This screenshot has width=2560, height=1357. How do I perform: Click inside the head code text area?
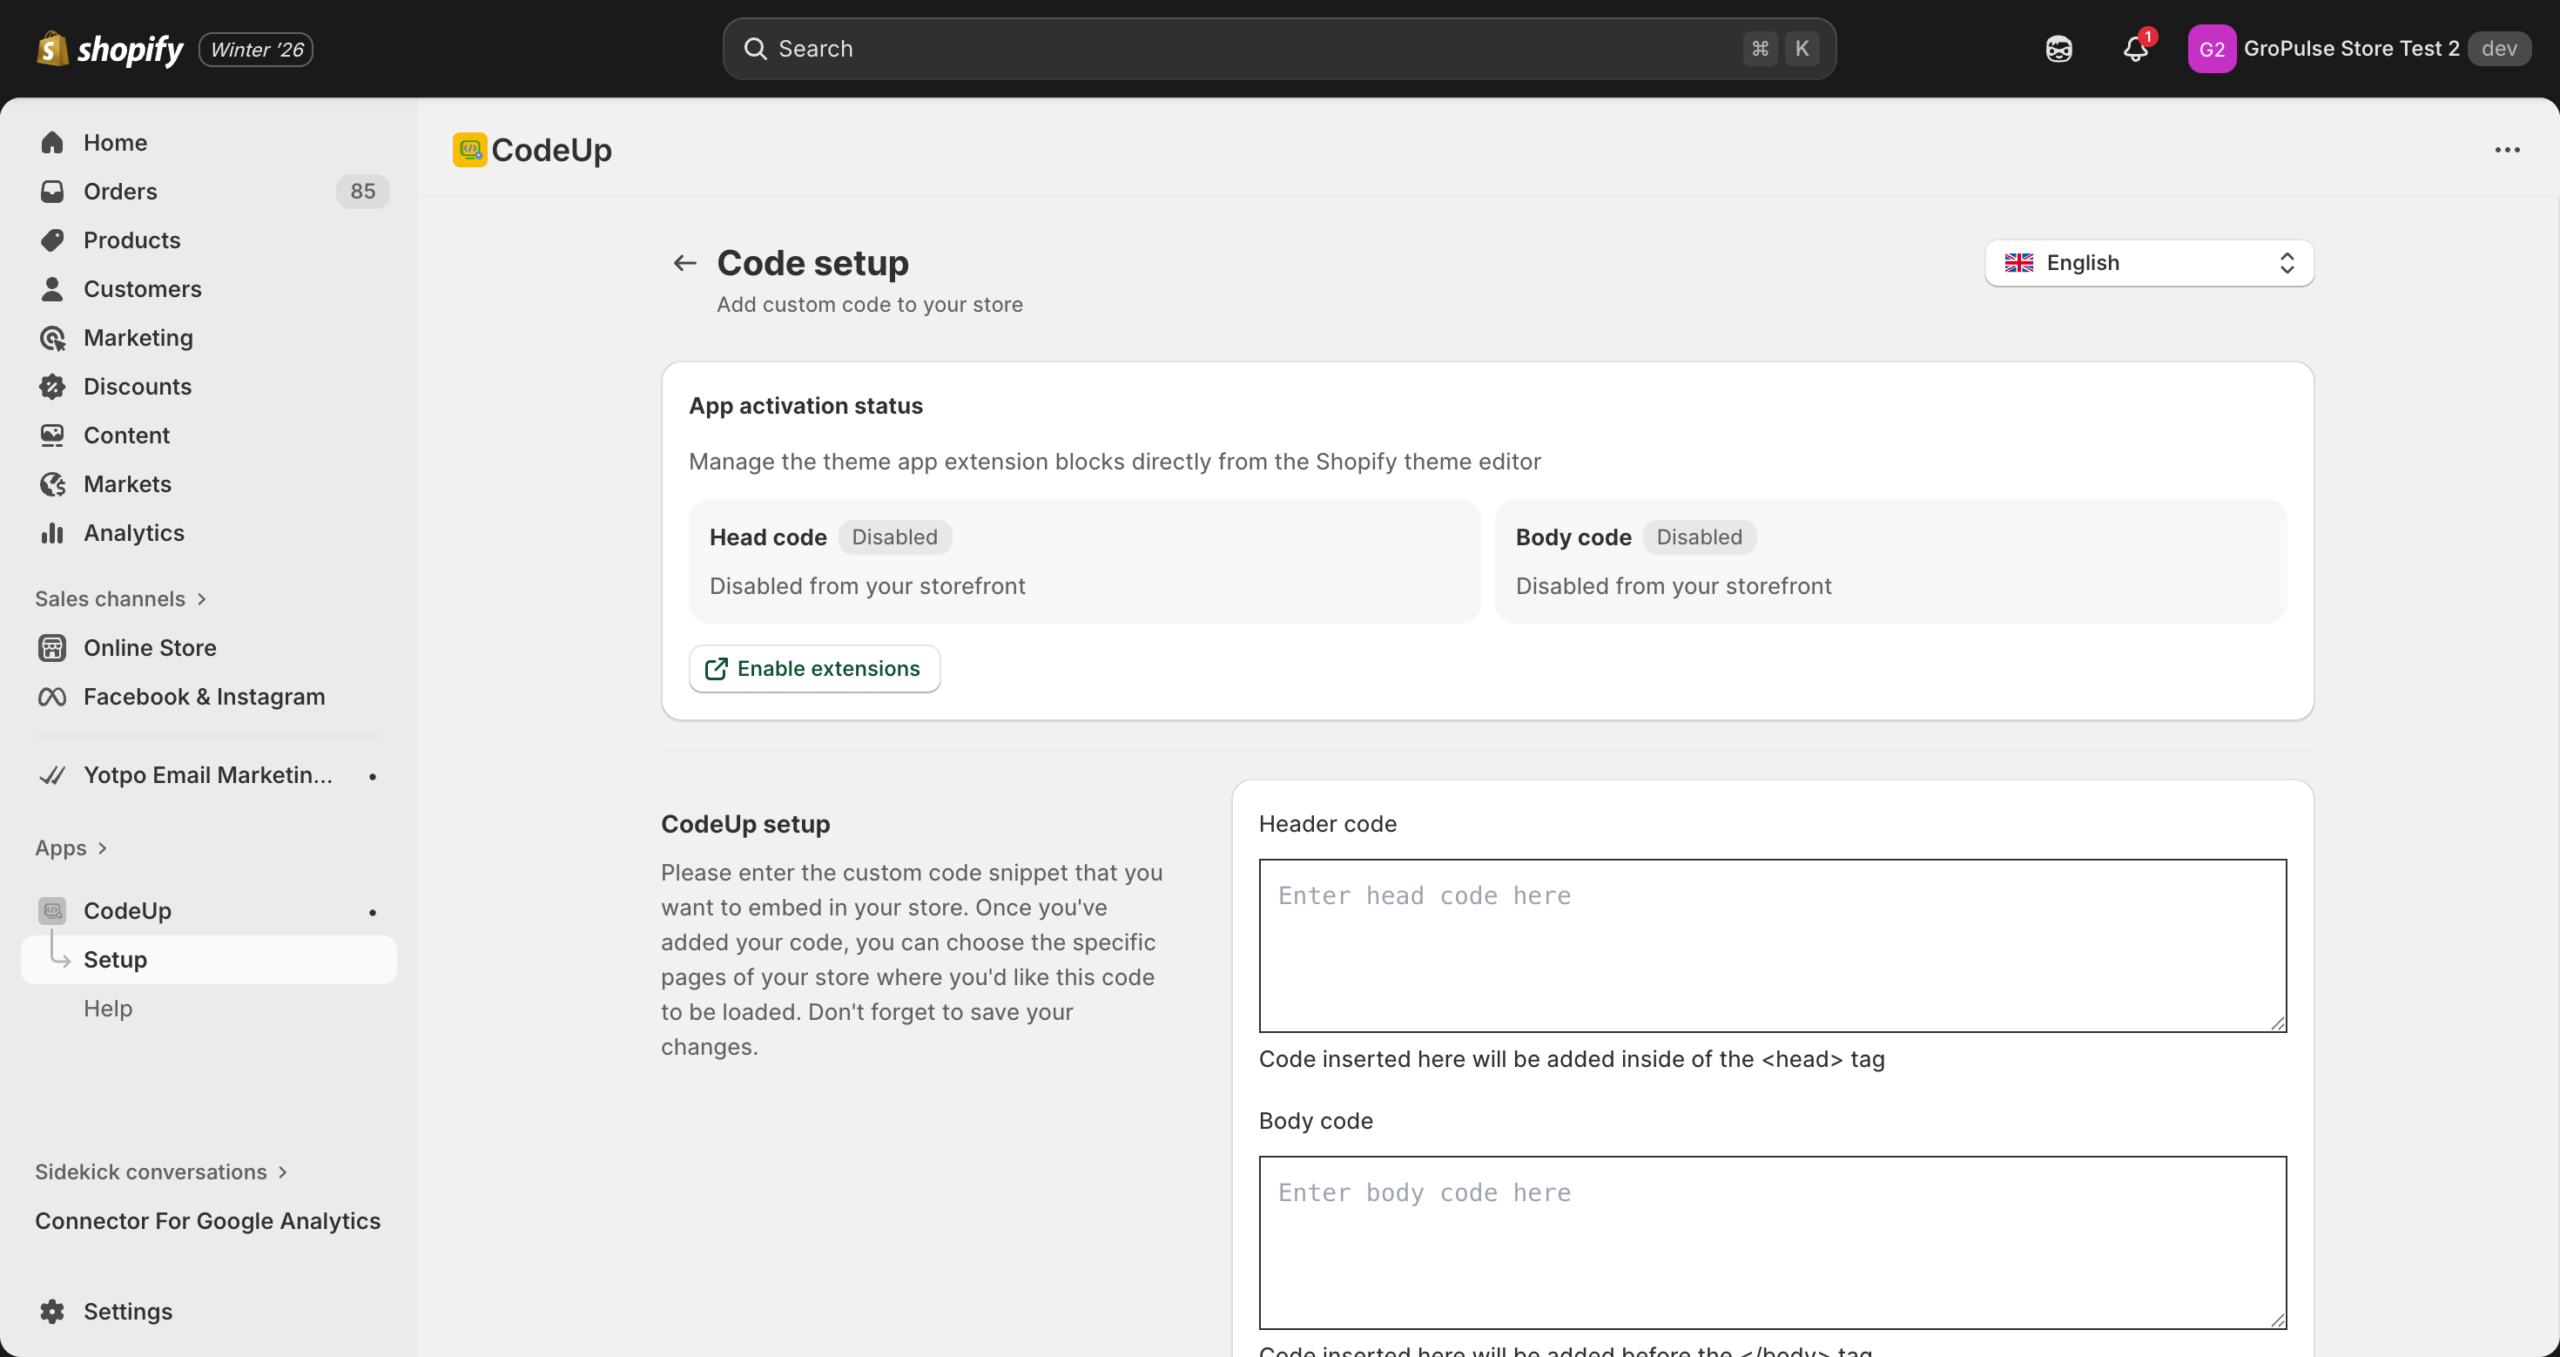click(x=1770, y=944)
